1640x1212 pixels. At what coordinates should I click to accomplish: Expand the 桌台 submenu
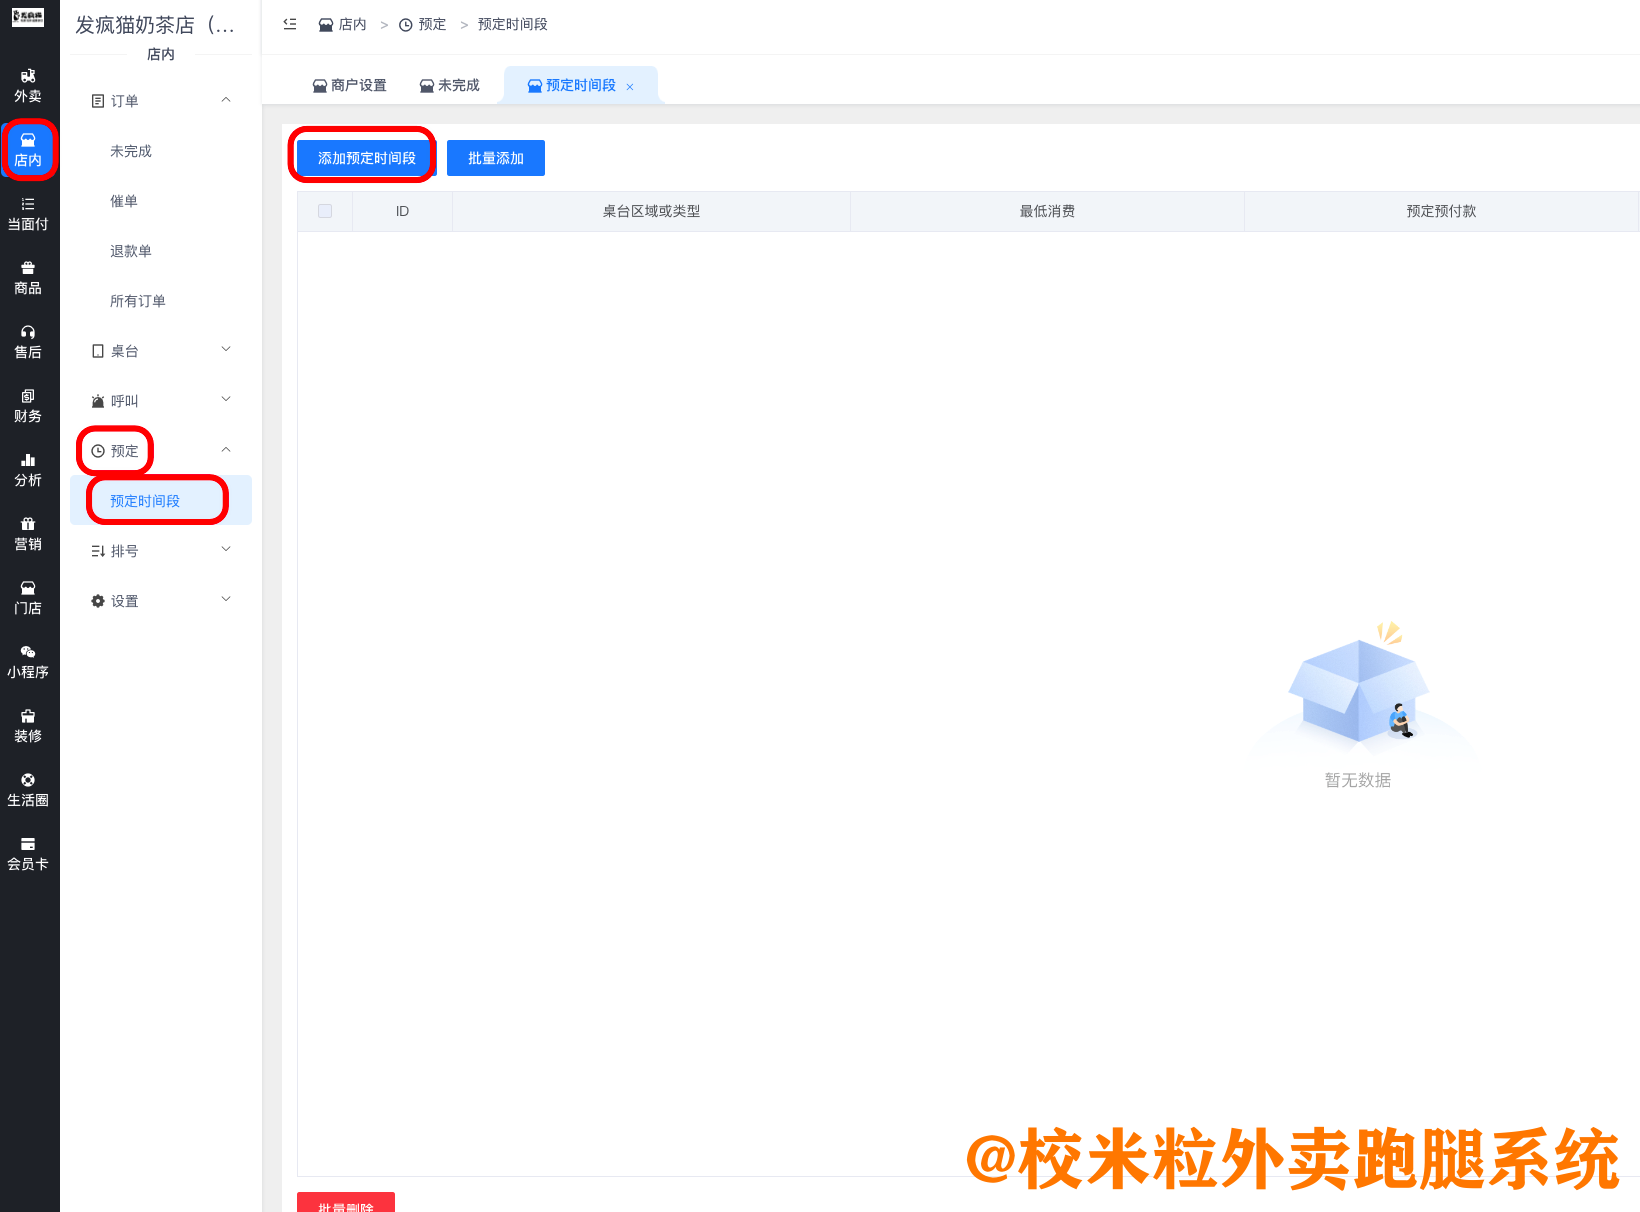(x=160, y=350)
